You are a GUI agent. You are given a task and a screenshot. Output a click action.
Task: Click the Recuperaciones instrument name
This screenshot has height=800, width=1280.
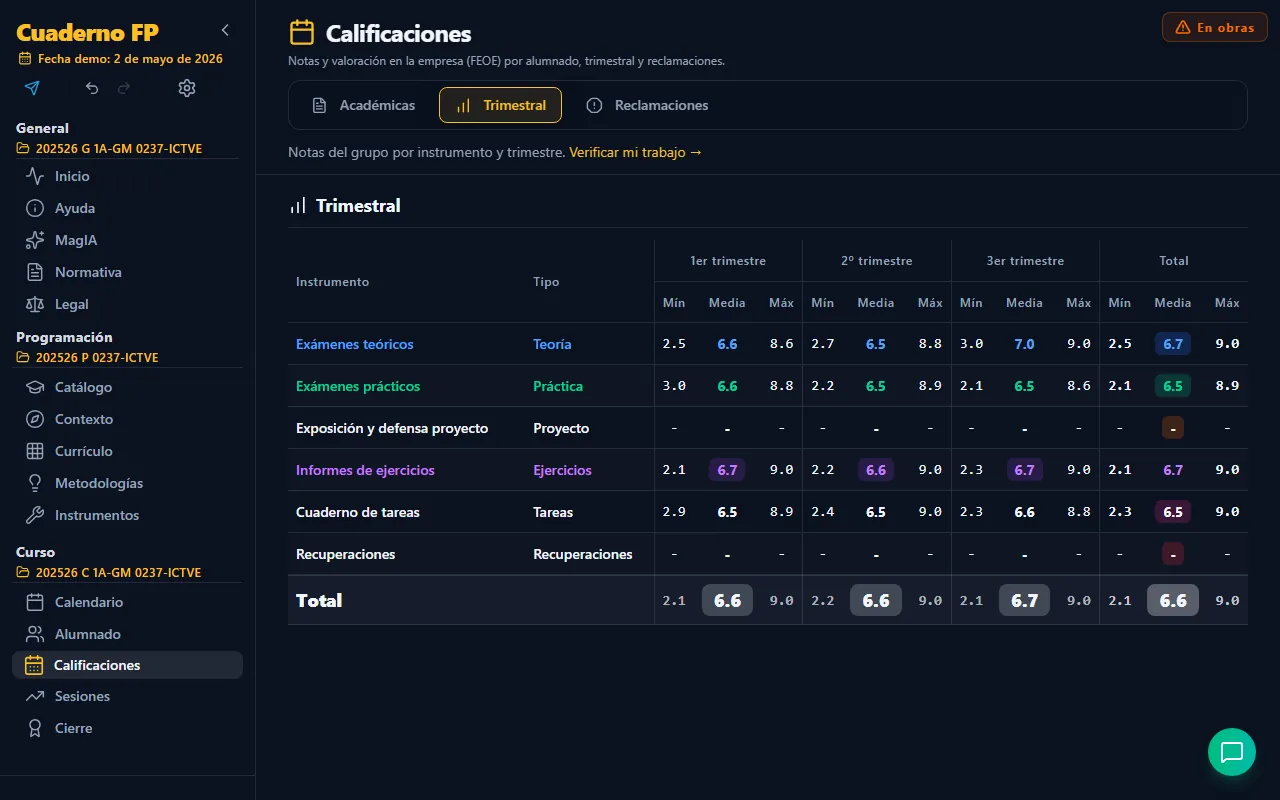346,554
